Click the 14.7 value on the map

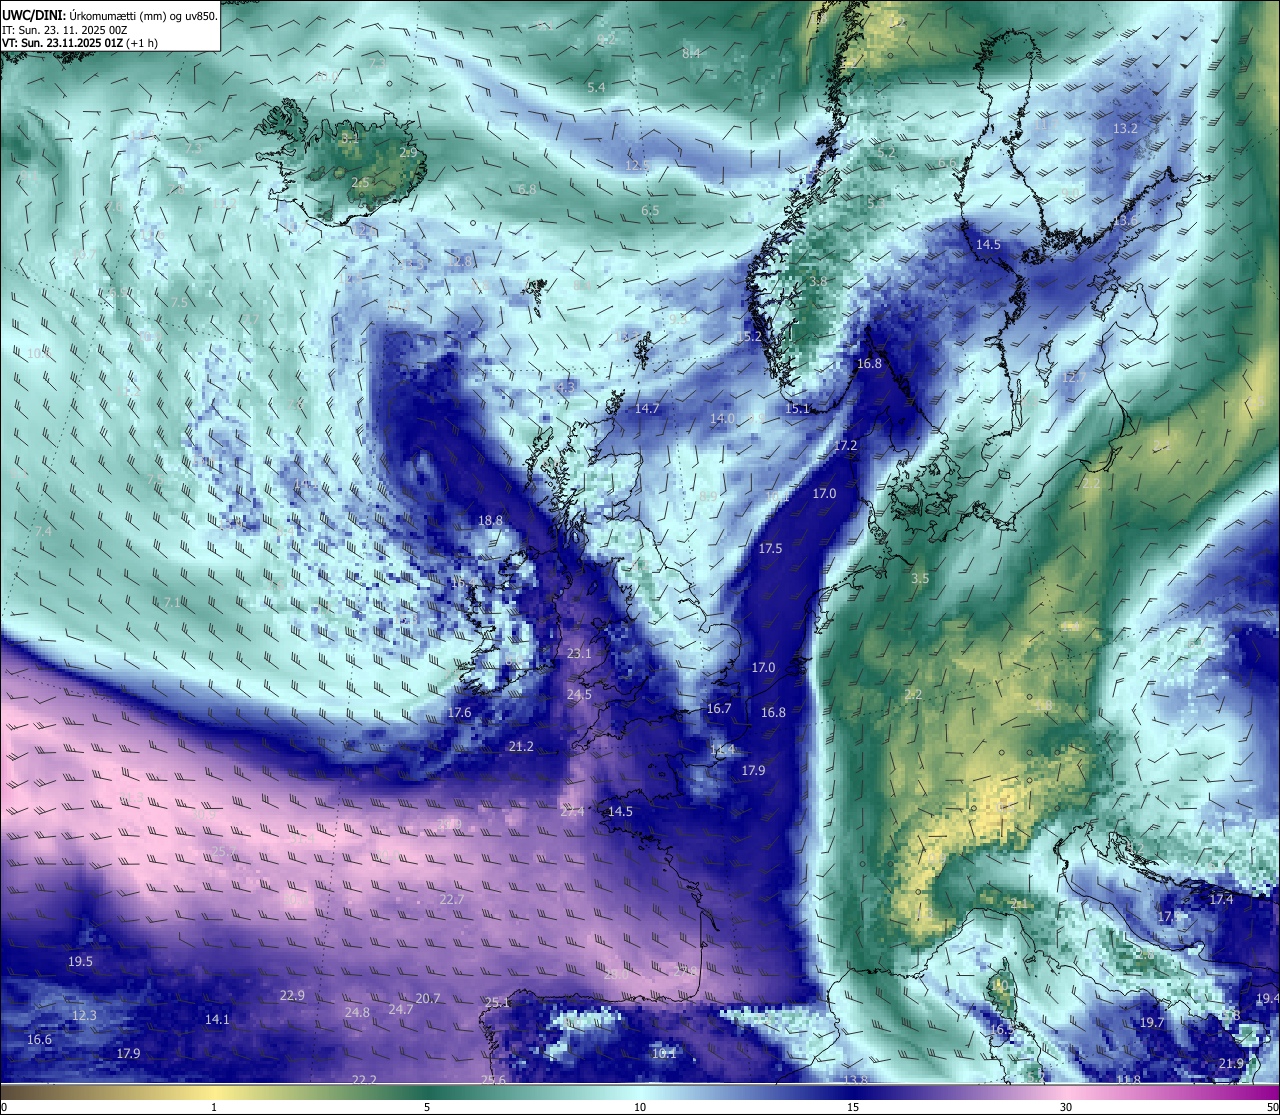click(x=647, y=408)
